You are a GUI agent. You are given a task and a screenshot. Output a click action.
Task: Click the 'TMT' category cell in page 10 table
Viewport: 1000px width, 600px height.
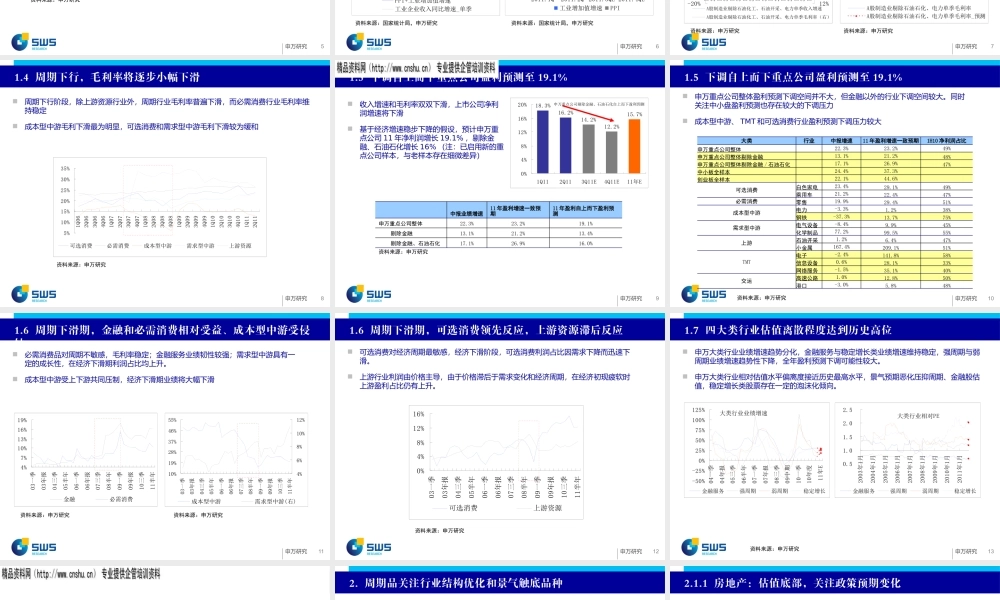coord(746,262)
